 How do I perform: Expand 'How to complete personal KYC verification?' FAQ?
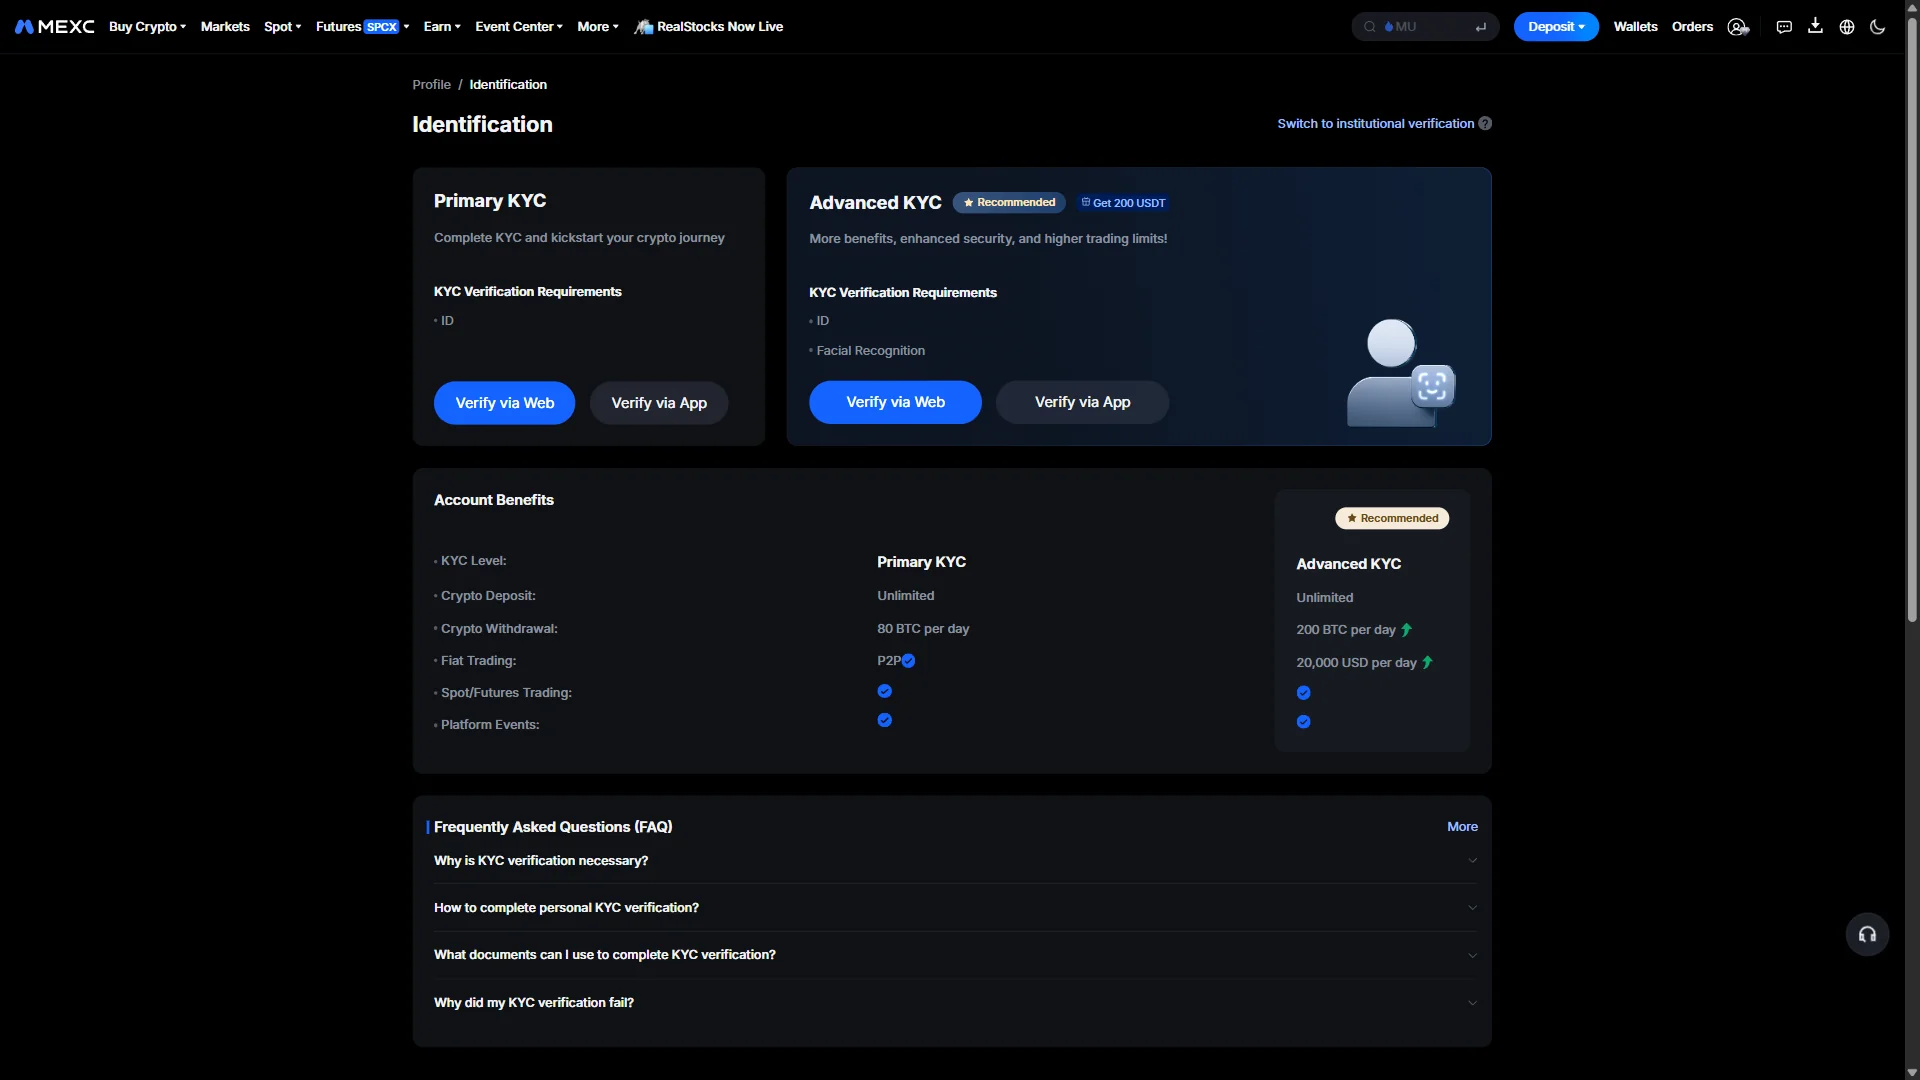[x=955, y=908]
